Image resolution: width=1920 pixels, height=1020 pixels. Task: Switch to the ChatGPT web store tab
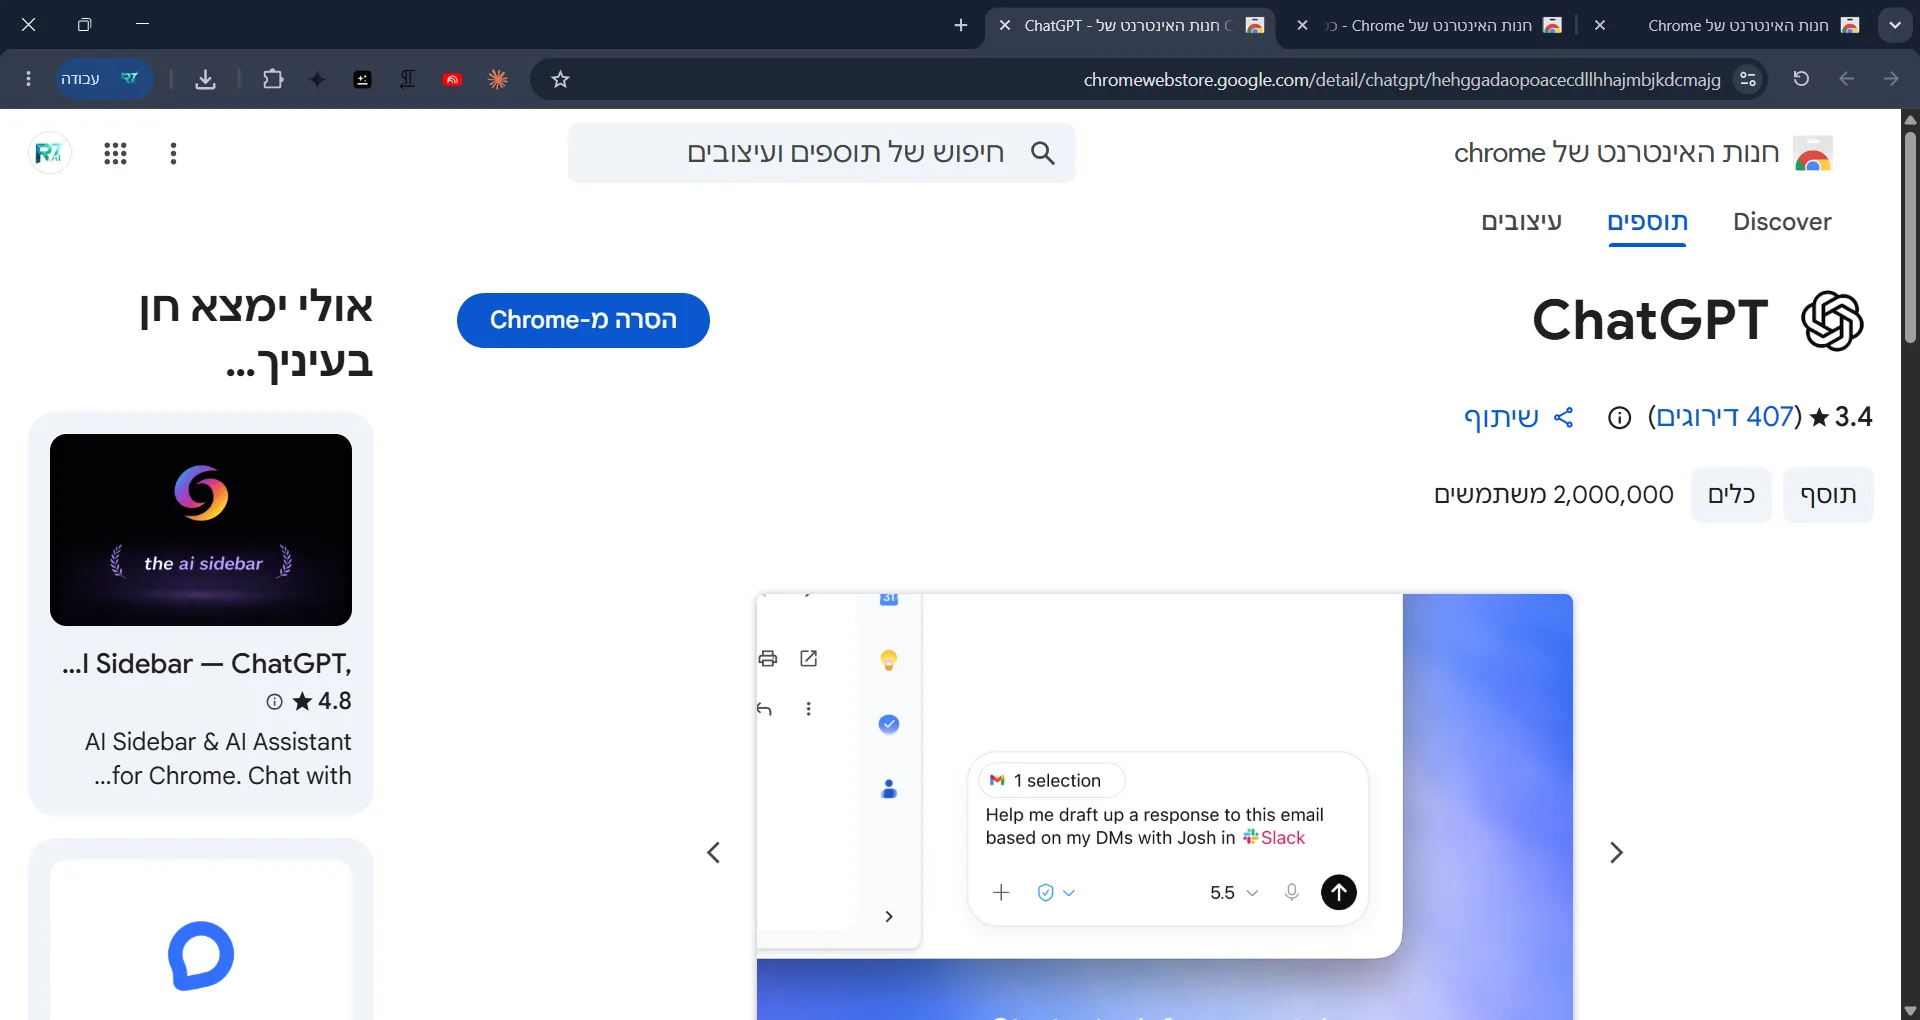(x=1131, y=25)
